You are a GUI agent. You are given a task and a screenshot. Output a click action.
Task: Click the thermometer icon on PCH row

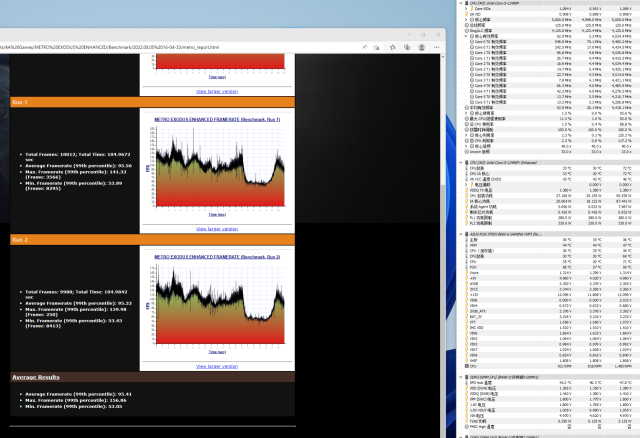pos(467,267)
